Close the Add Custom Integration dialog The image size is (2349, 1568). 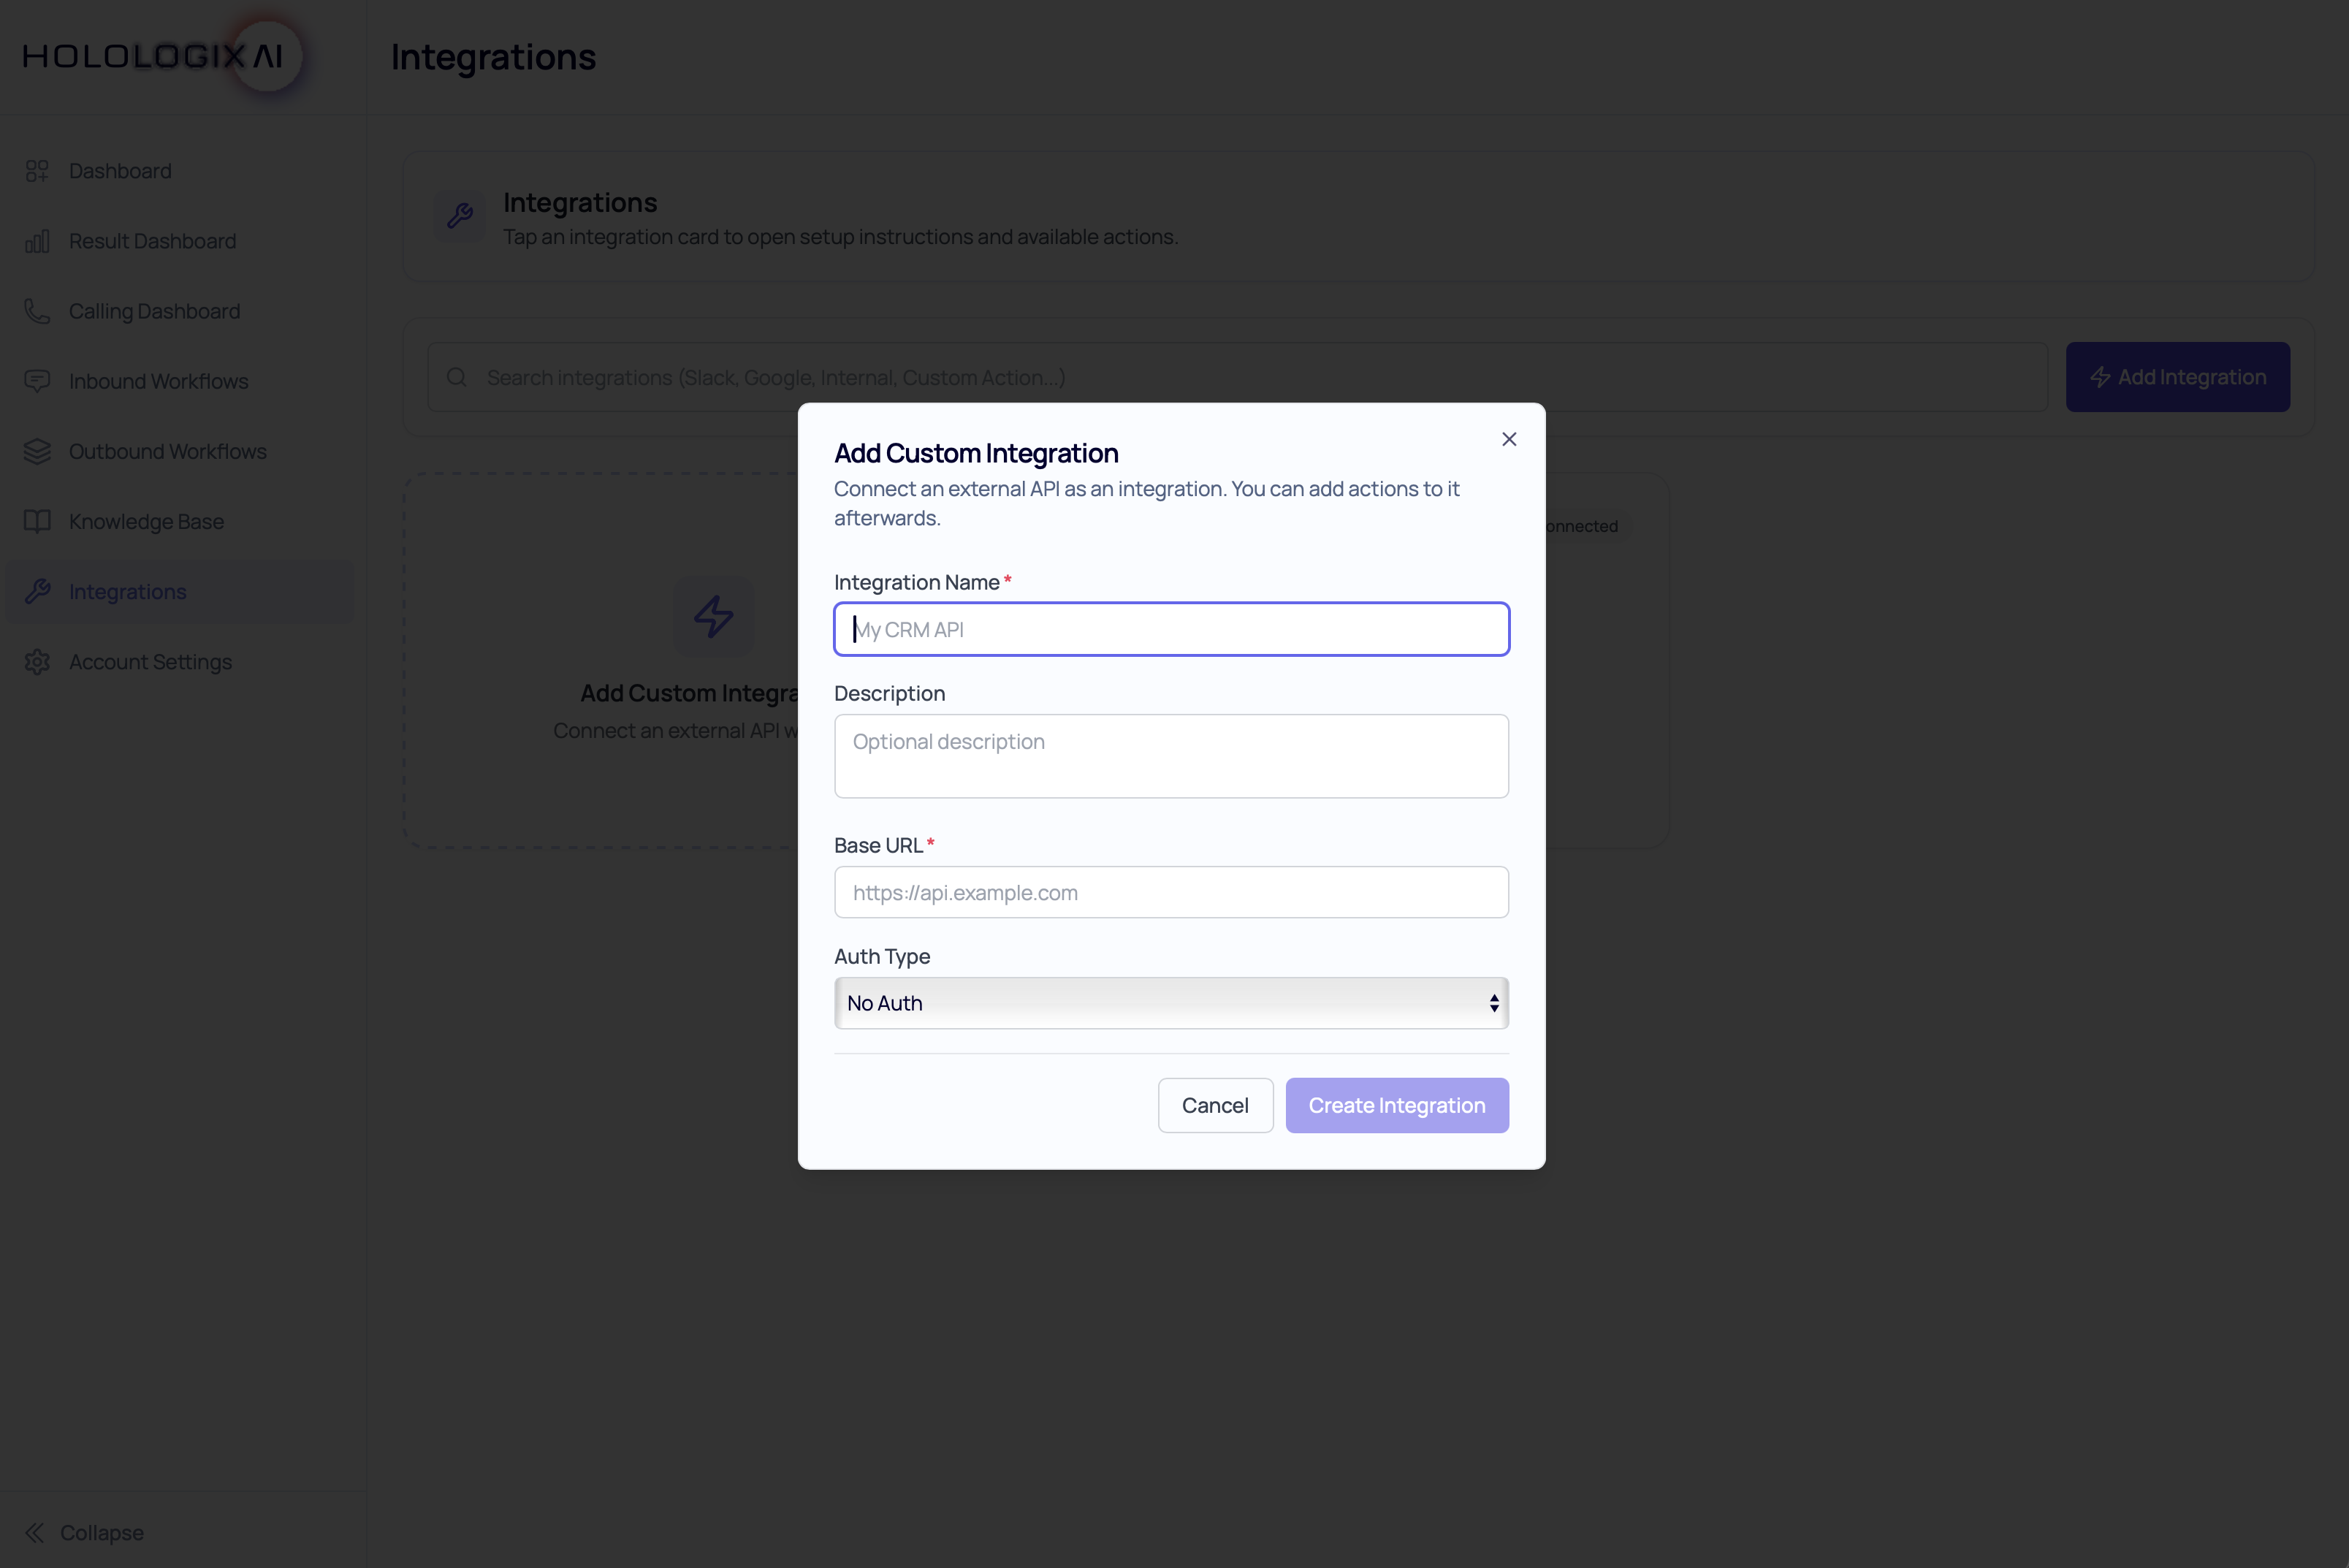click(1509, 439)
